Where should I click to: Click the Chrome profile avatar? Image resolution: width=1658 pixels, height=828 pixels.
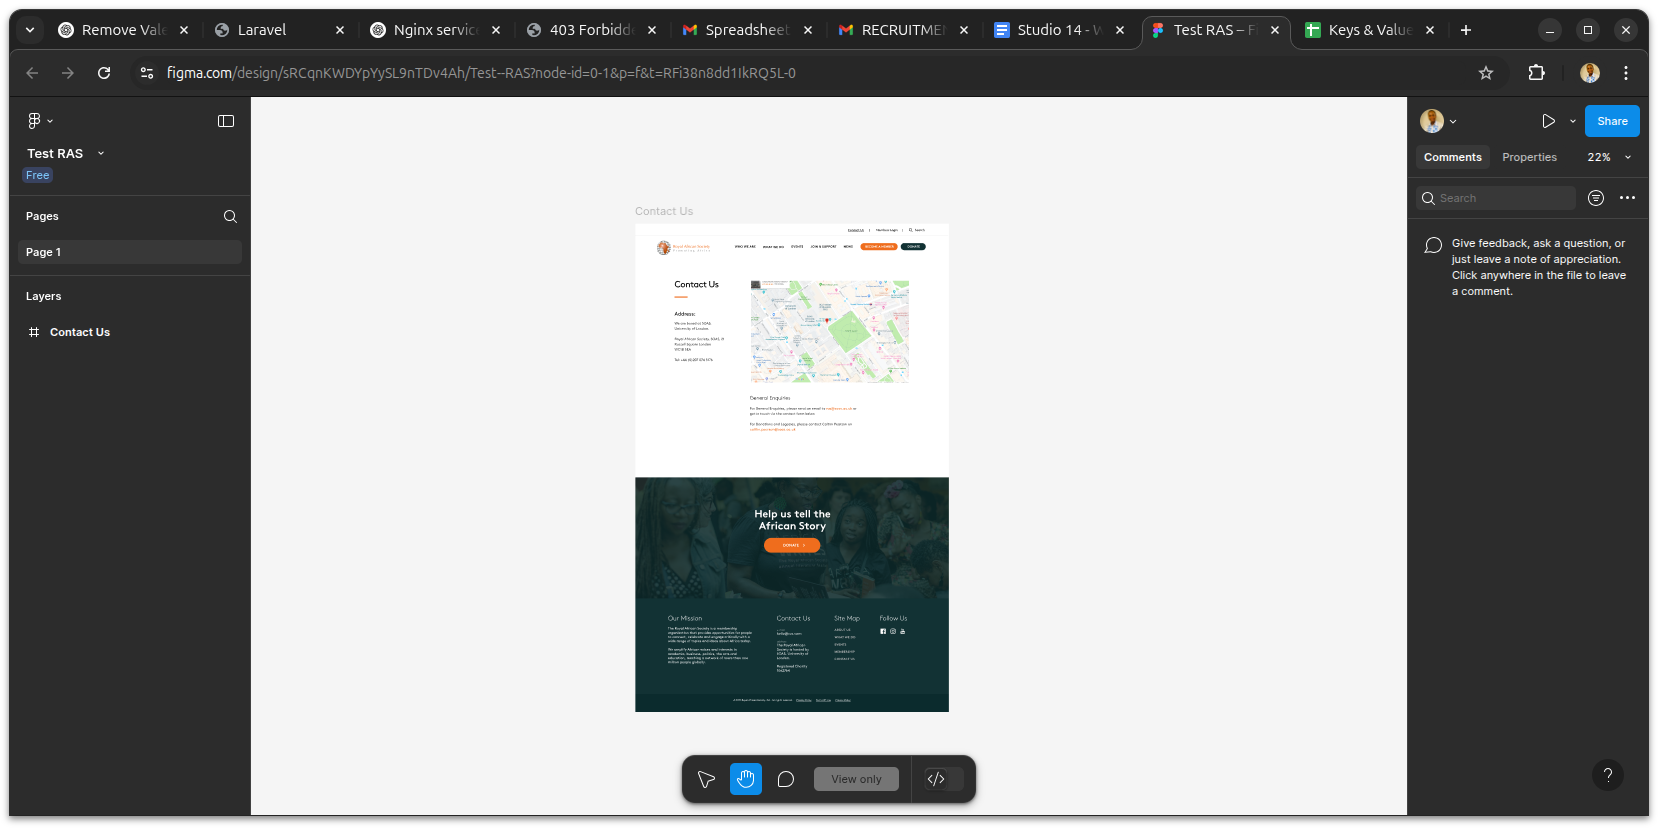[1590, 73]
